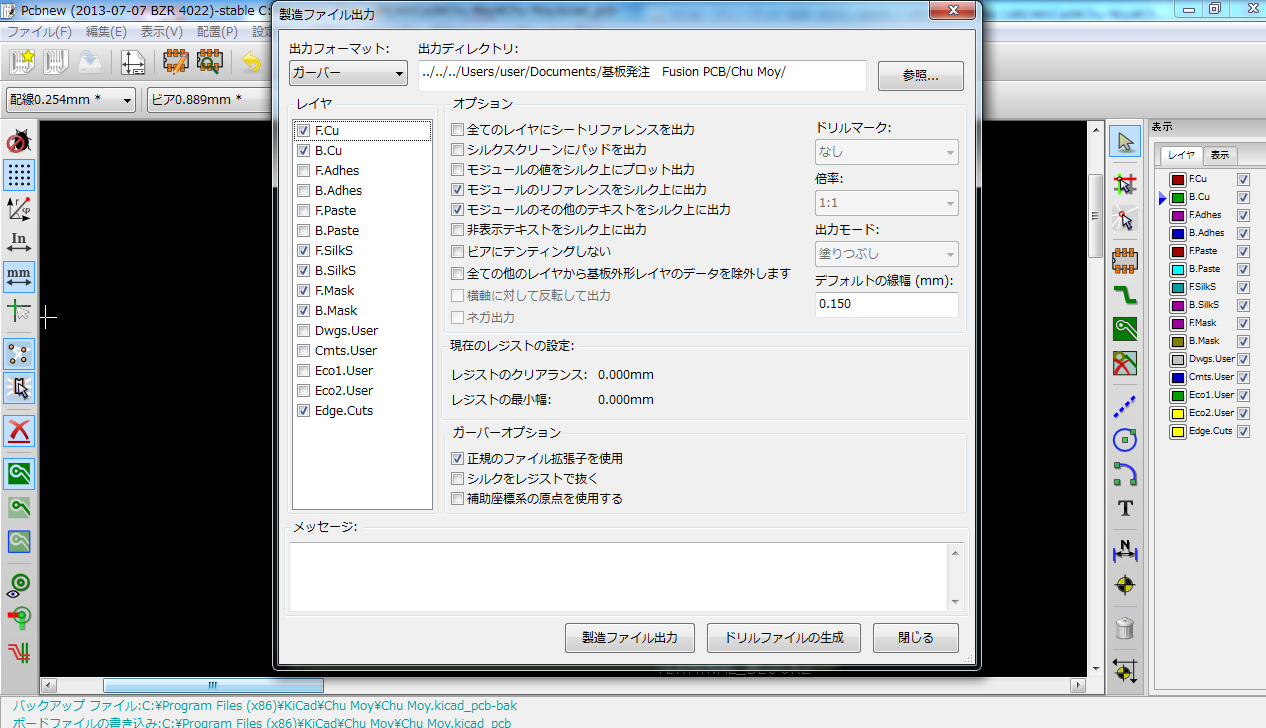Screen dimensions: 1266x728
Task: Select the add arc tool
Action: (1126, 474)
